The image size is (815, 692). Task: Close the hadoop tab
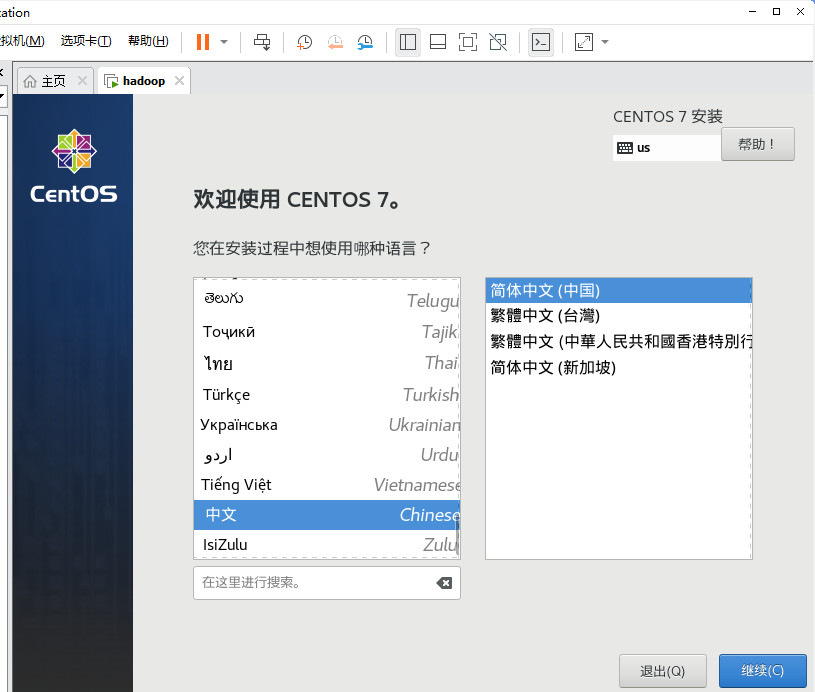coord(179,81)
